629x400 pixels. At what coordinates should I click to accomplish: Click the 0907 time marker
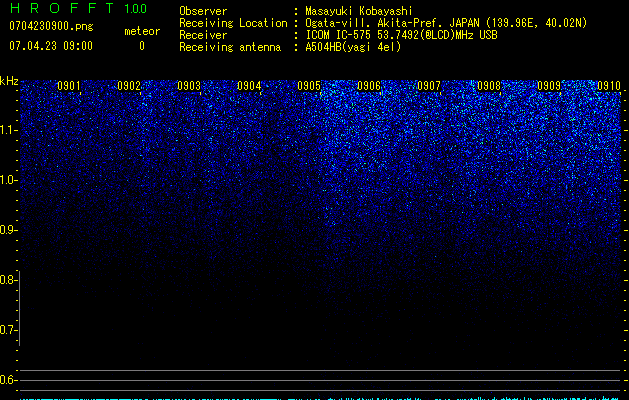coord(429,86)
